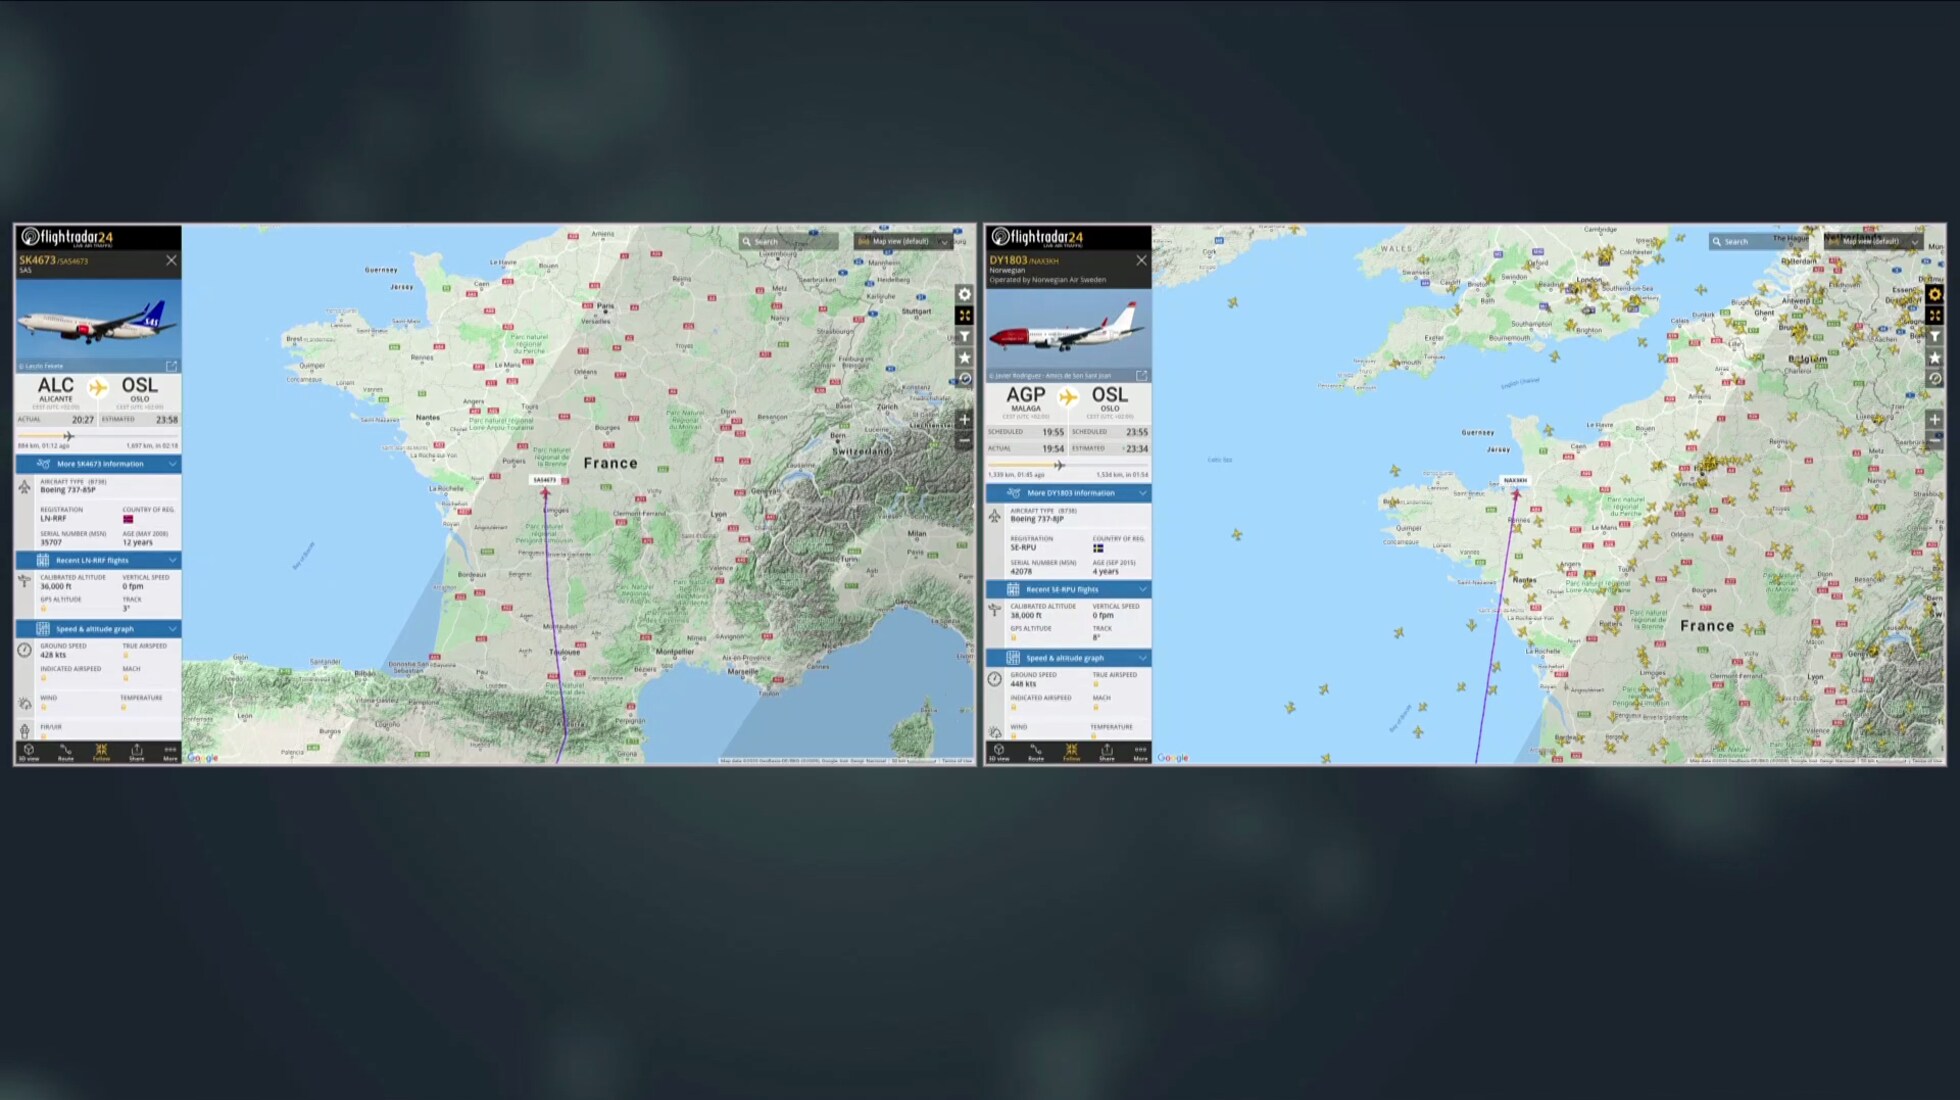This screenshot has width=1960, height=1100.
Task: Select OSL destination in SK4673 panel
Action: click(x=140, y=390)
